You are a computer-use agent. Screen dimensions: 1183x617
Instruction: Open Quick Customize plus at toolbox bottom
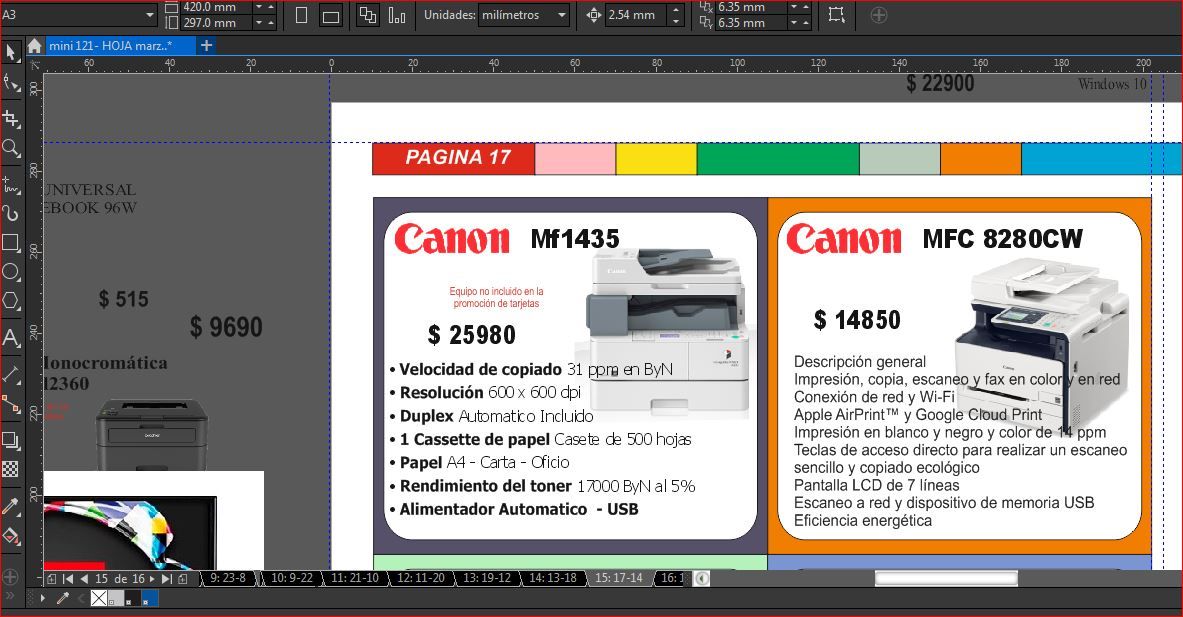[11, 577]
